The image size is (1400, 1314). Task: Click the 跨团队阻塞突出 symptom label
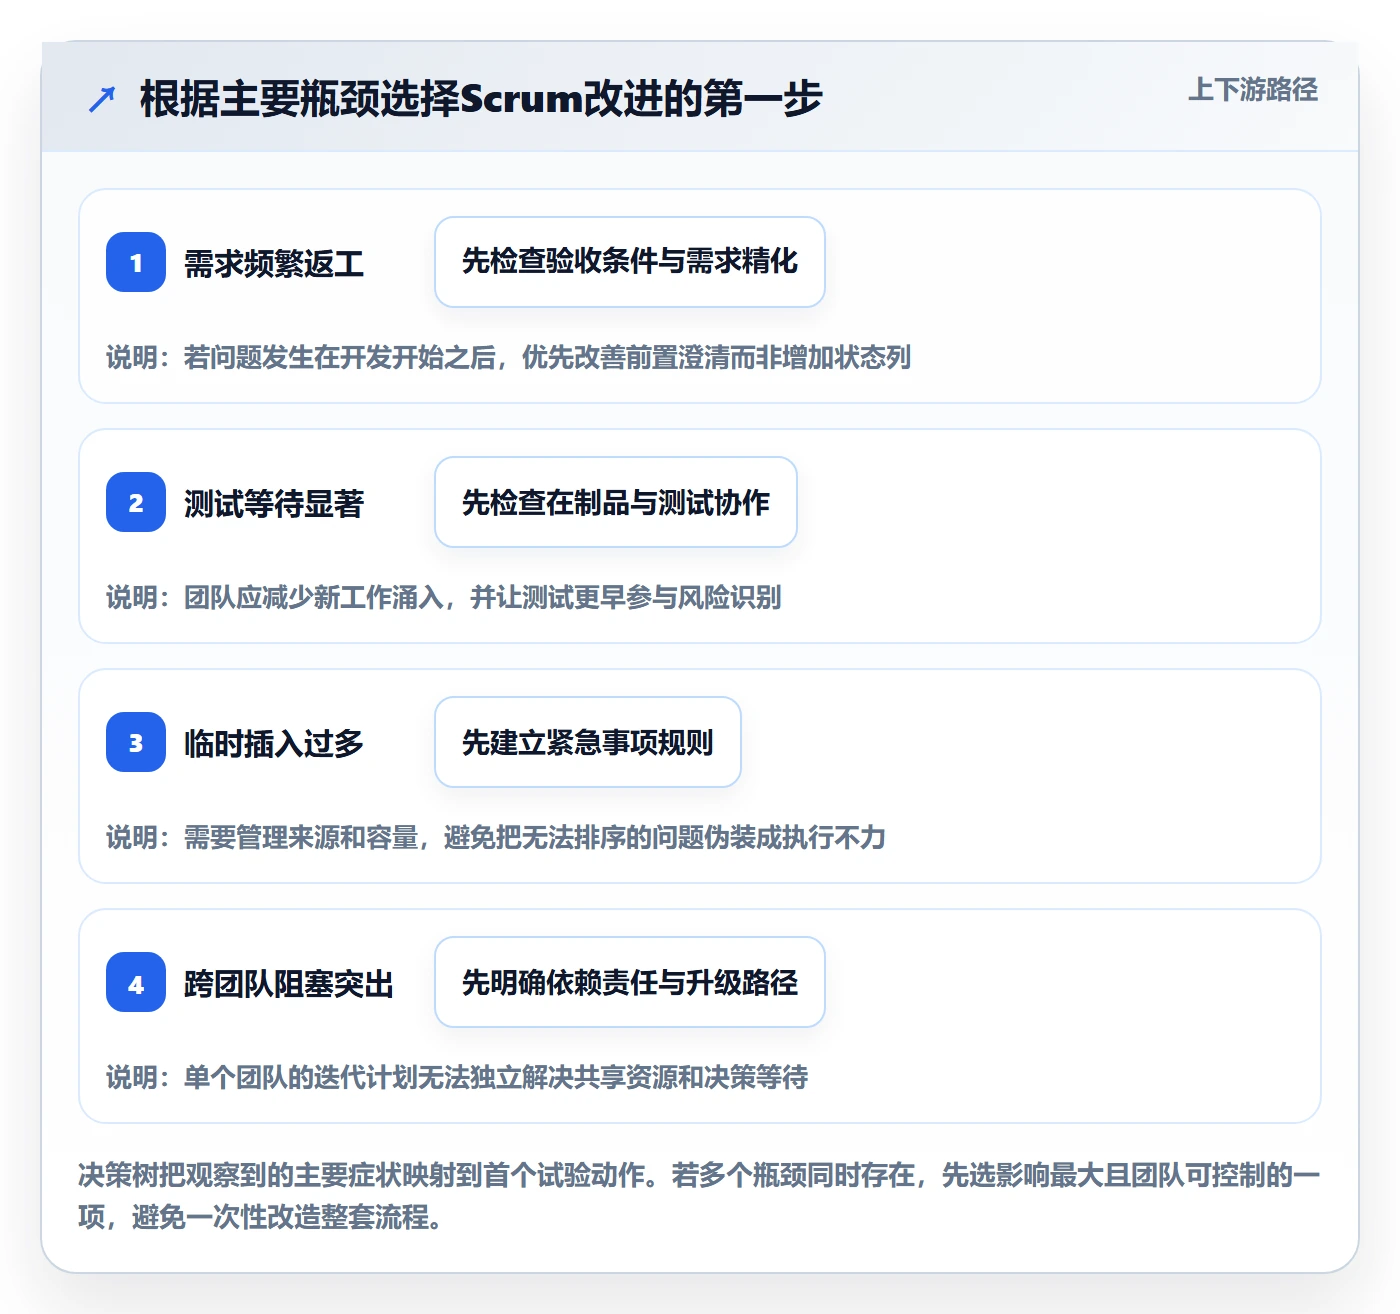click(x=289, y=984)
